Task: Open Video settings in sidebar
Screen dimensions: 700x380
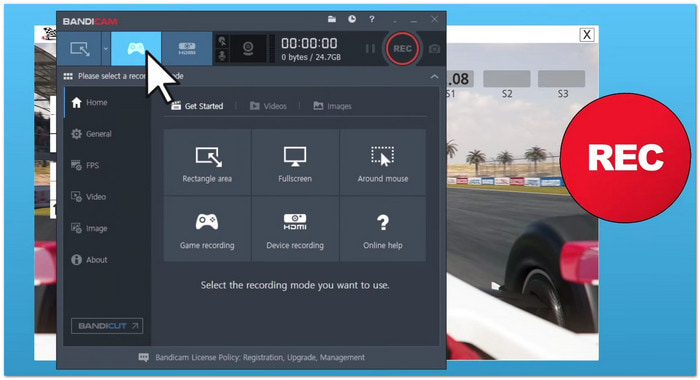Action: (88, 197)
